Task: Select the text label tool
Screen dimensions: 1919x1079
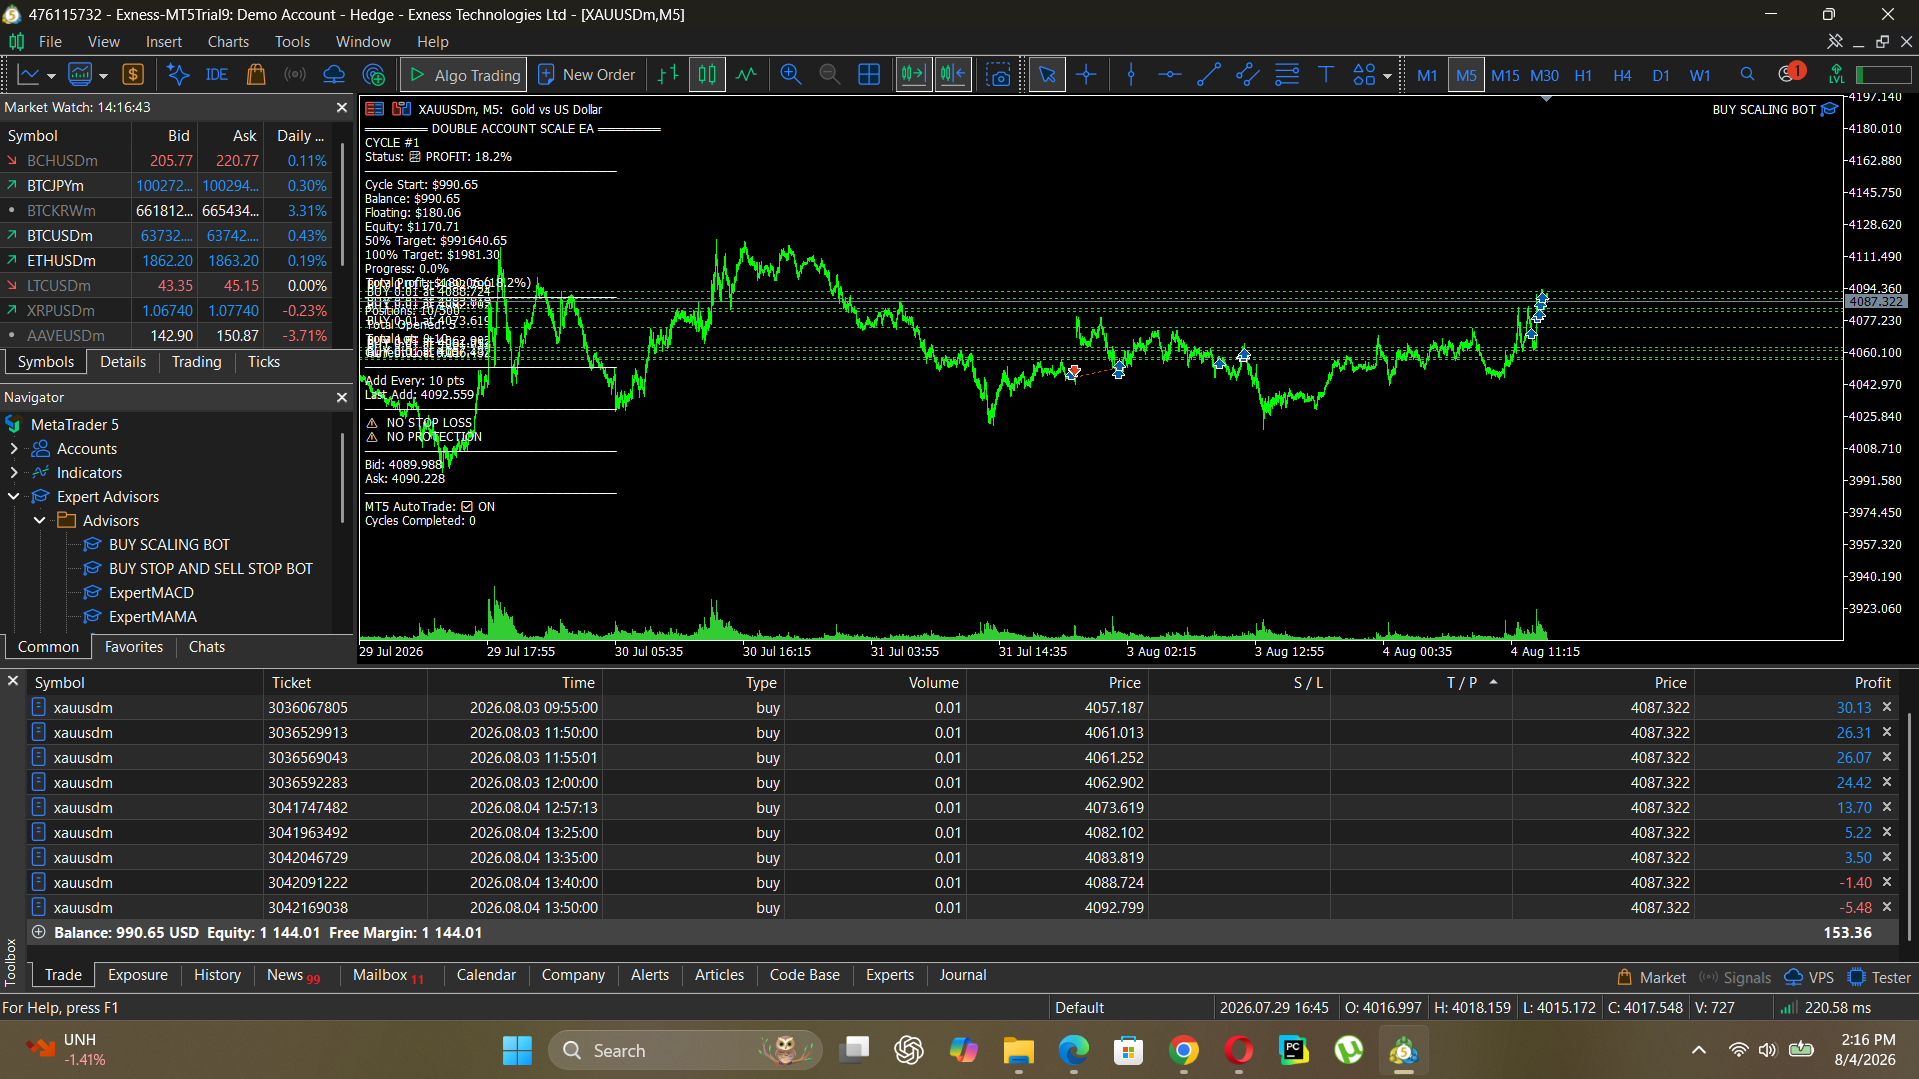Action: coord(1326,74)
